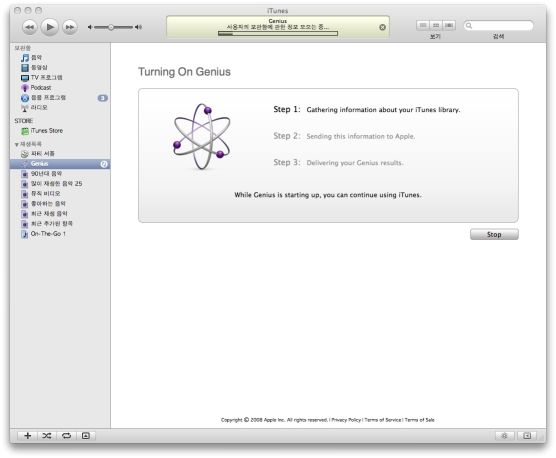The image size is (556, 458).
Task: Open the 90s music smart playlist
Action: pyautogui.click(x=60, y=174)
